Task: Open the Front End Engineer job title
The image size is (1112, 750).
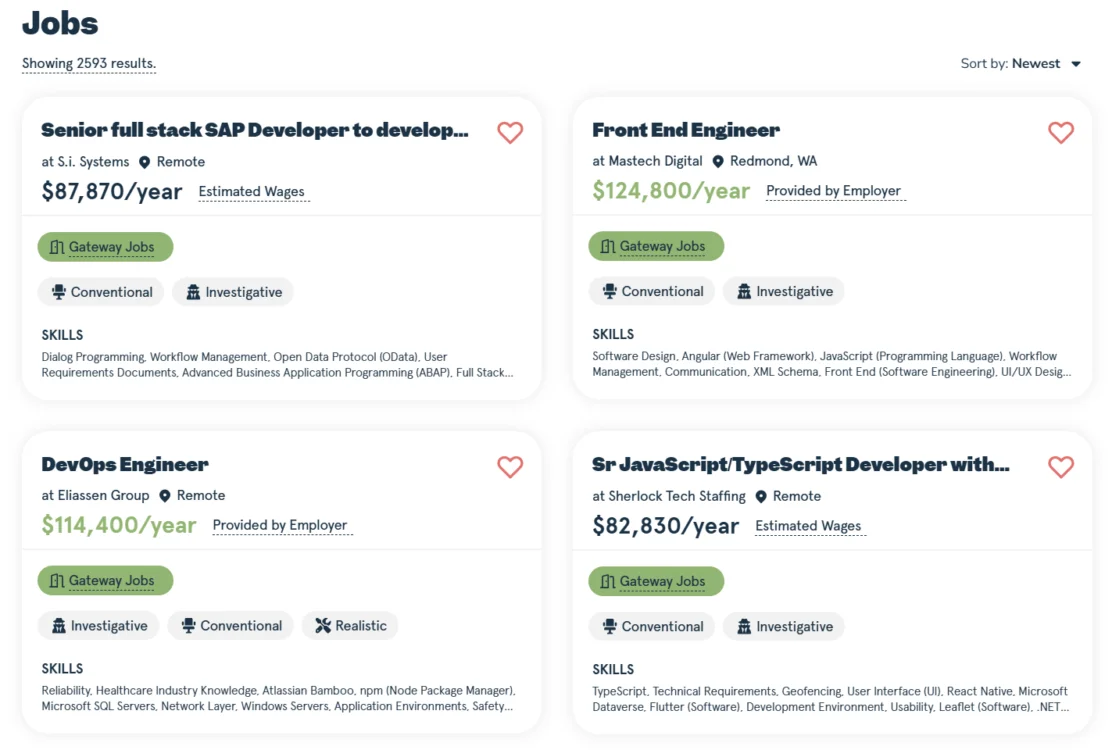Action: pyautogui.click(x=686, y=130)
